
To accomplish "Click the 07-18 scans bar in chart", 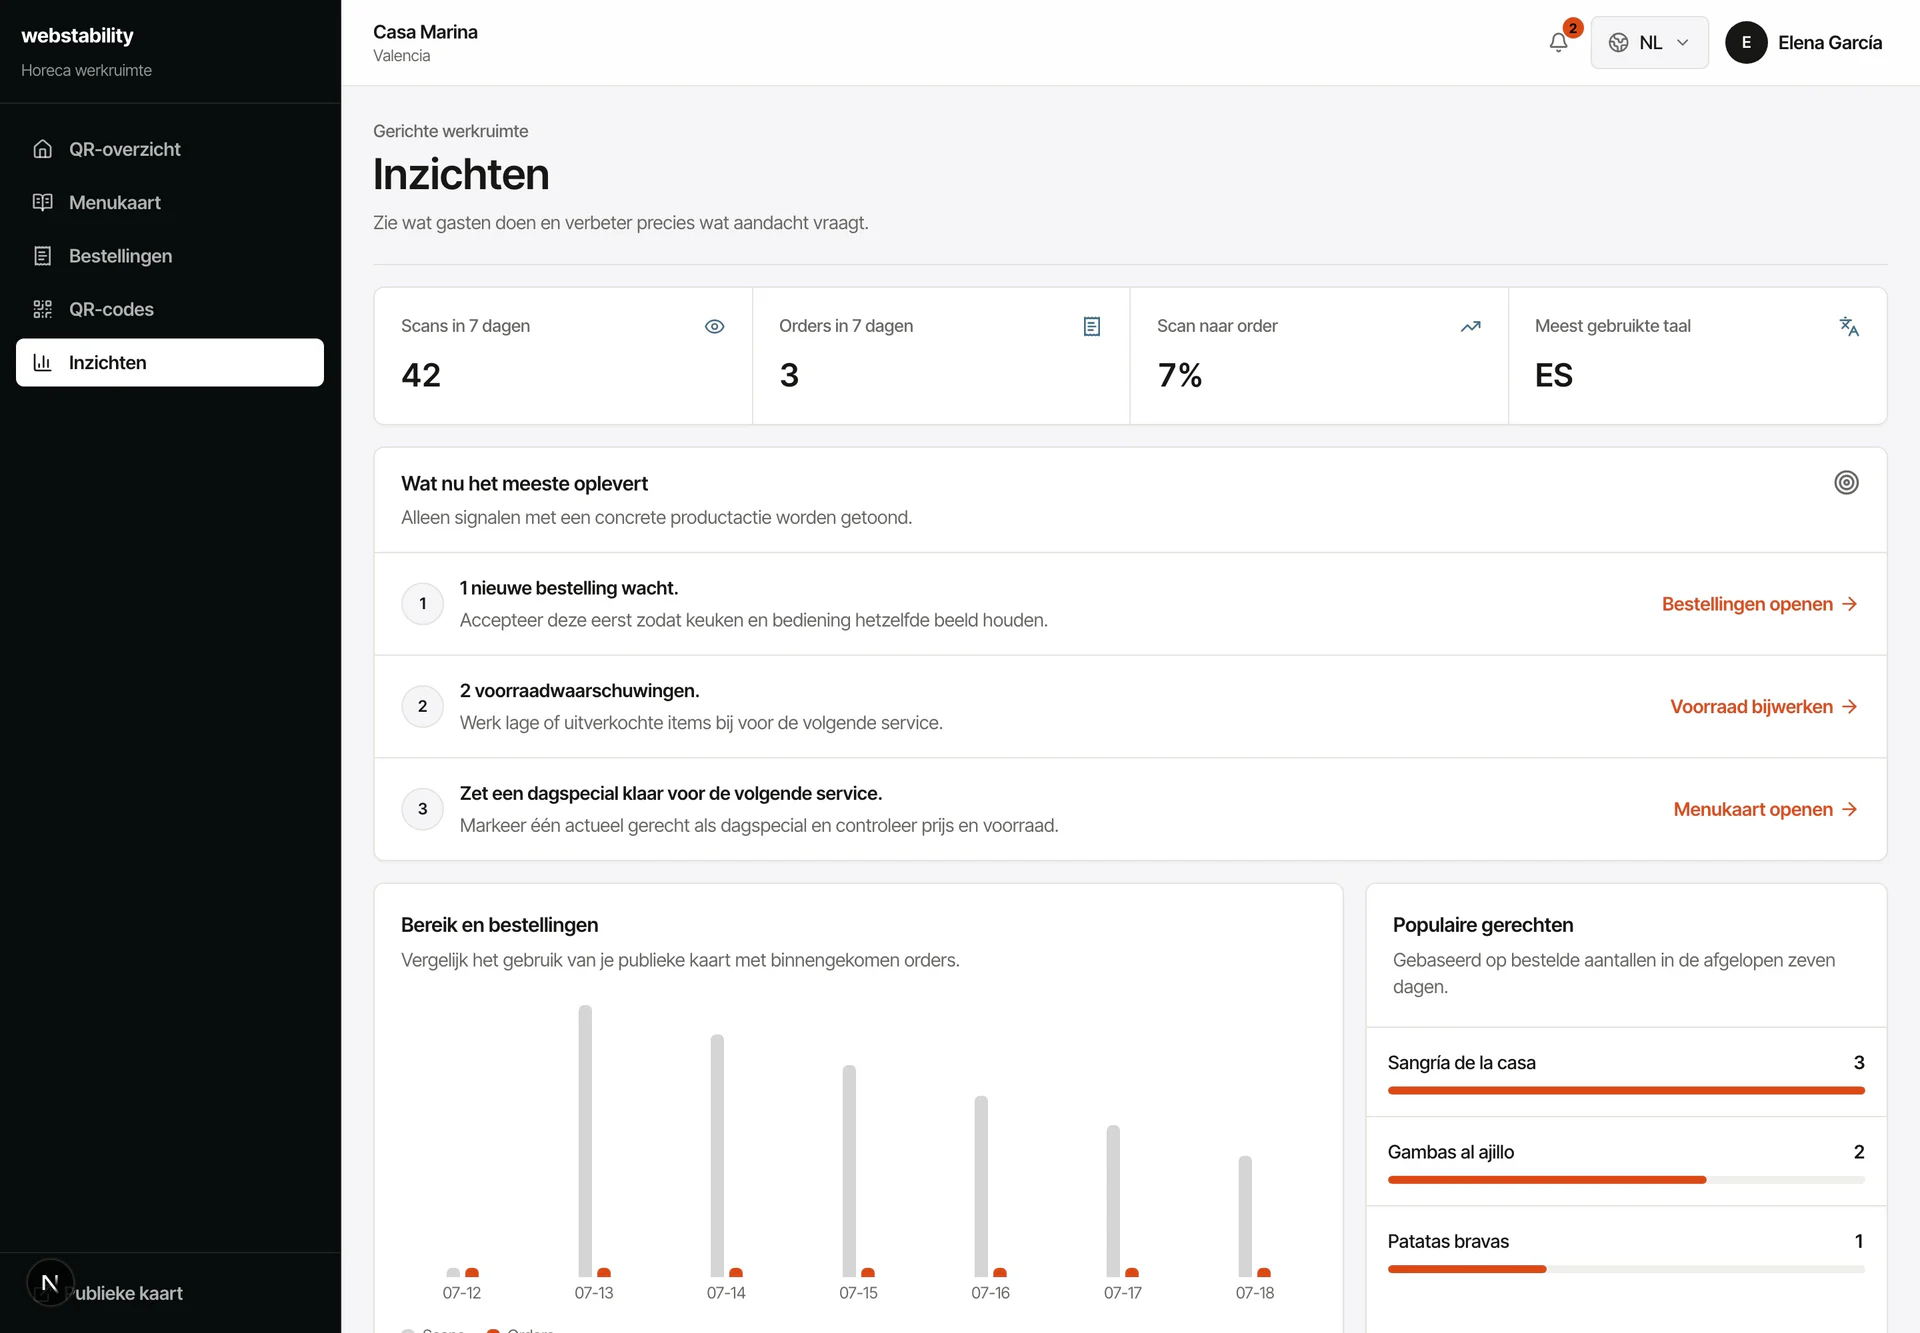I will pyautogui.click(x=1245, y=1216).
